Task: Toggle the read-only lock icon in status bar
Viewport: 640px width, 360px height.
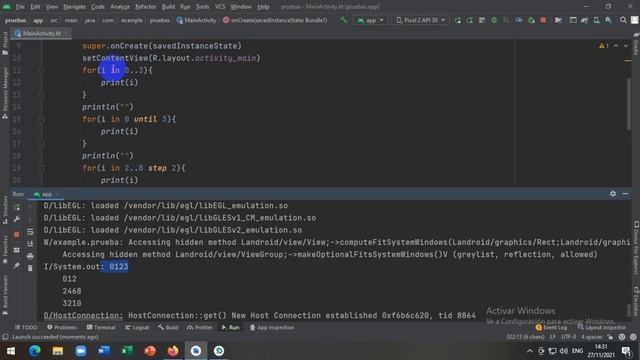Action: coord(610,337)
